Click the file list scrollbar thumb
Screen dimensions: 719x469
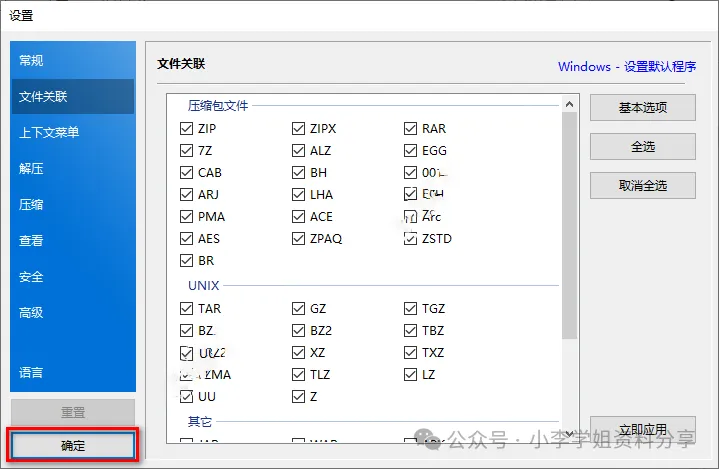pyautogui.click(x=570, y=226)
